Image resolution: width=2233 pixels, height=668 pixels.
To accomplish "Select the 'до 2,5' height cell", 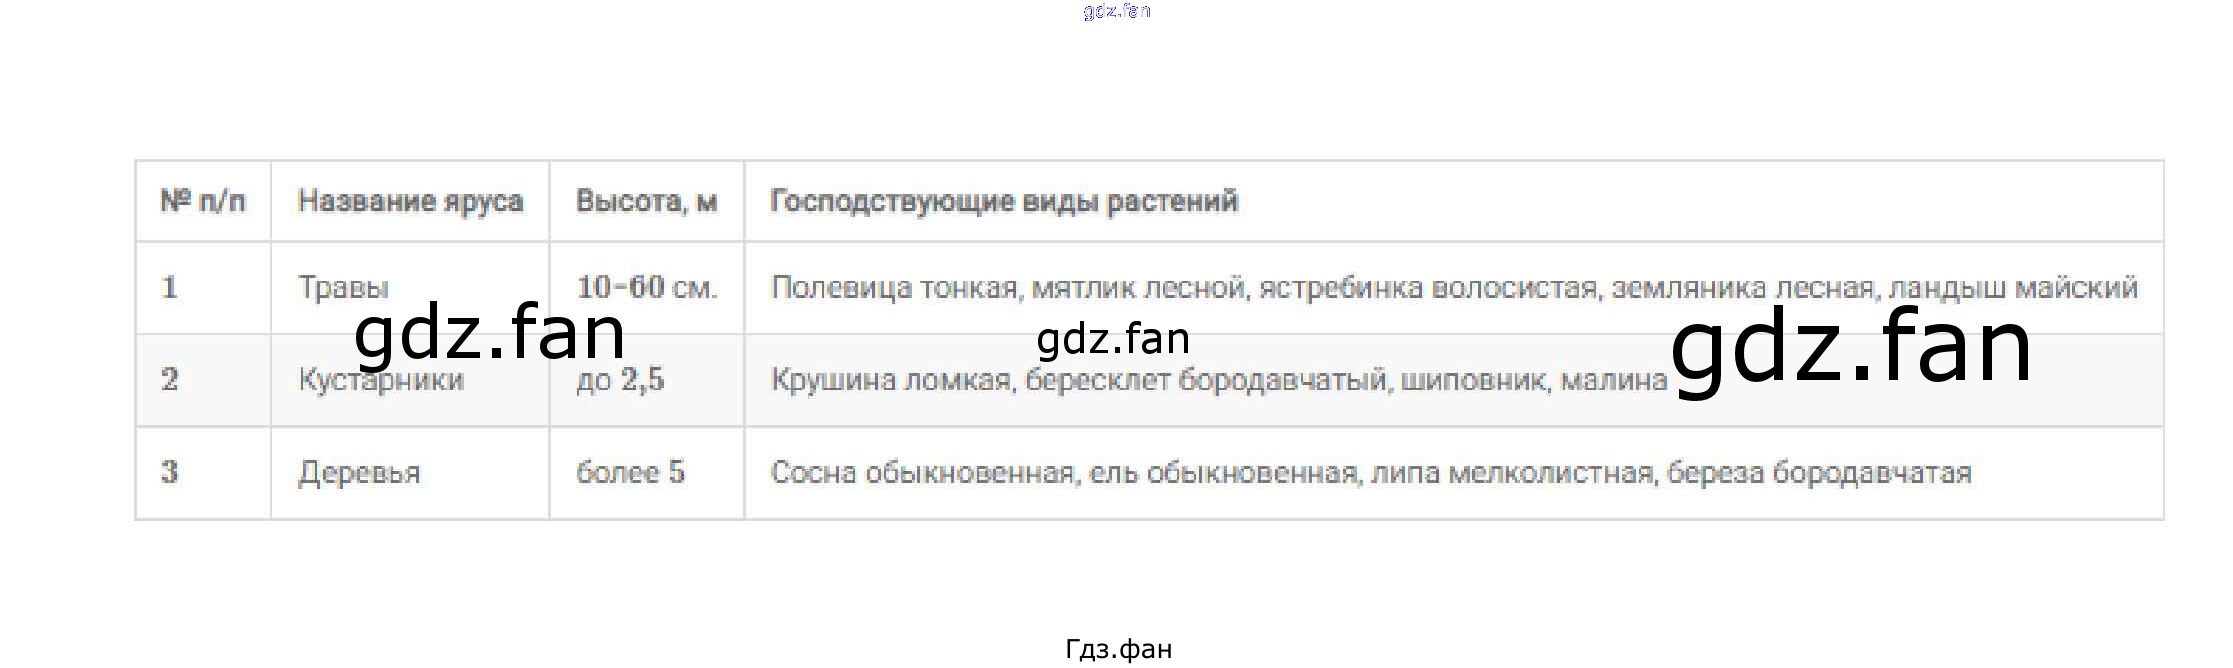I will point(646,380).
